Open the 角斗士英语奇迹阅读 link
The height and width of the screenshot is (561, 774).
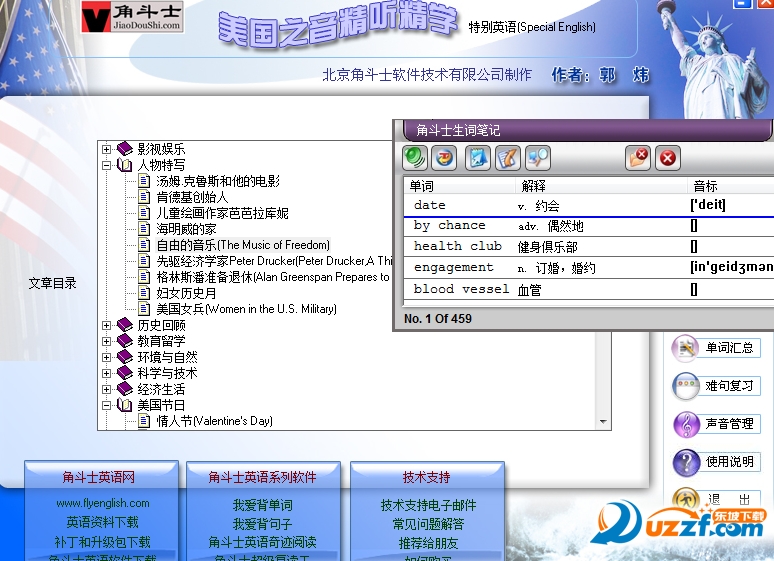pos(263,542)
